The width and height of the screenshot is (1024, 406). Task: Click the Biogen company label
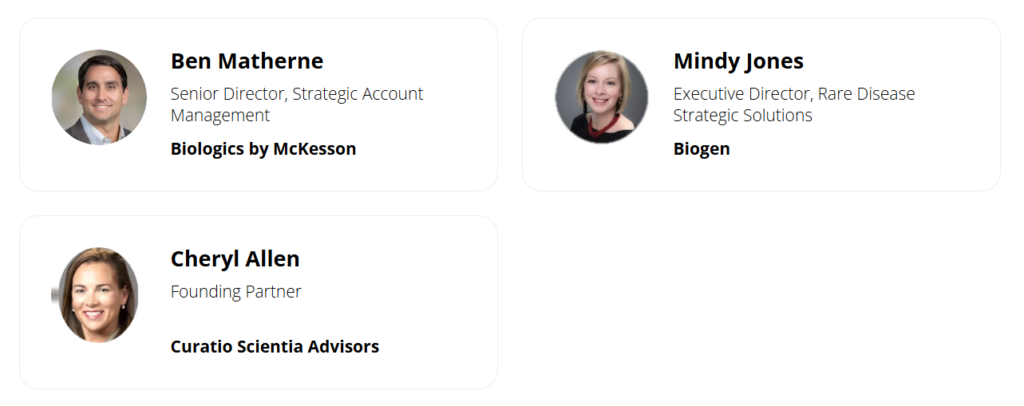[701, 149]
